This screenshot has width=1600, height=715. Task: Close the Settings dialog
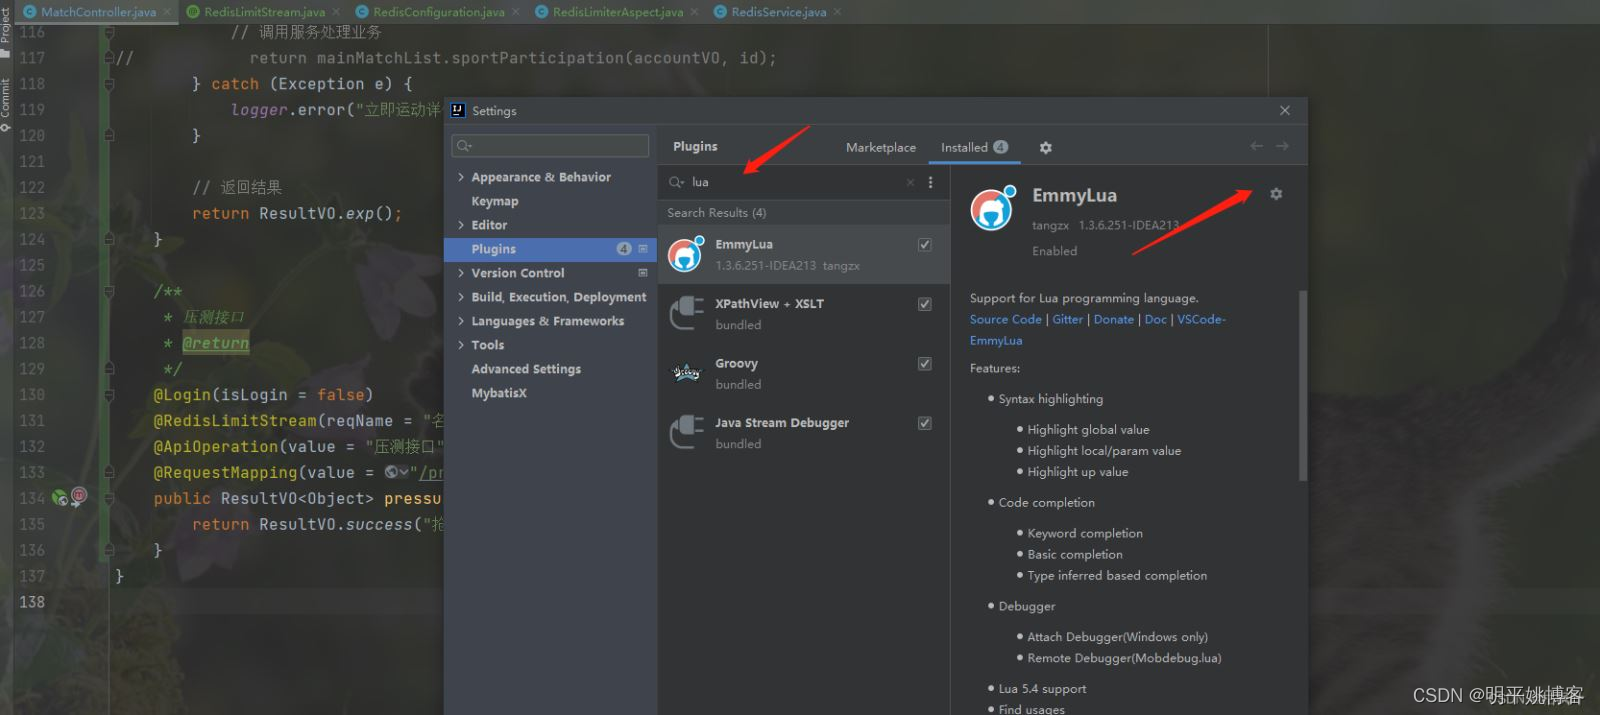coord(1285,110)
